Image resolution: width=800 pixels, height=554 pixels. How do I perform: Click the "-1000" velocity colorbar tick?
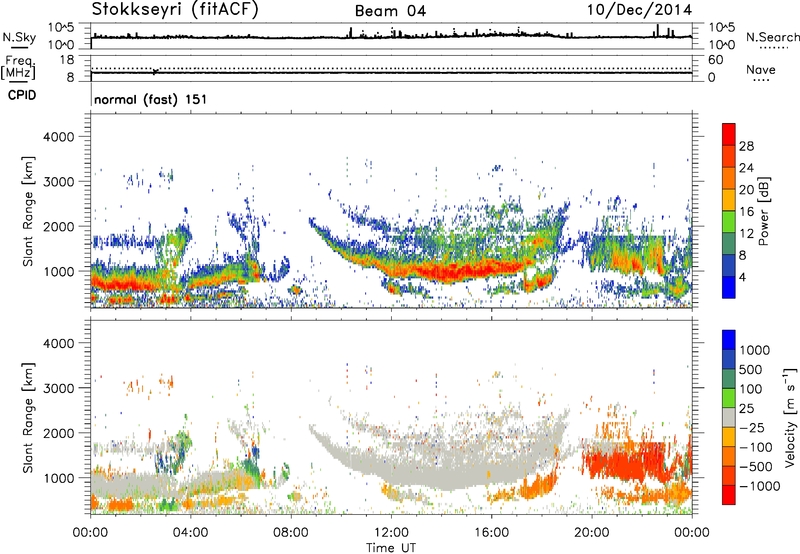(x=760, y=486)
